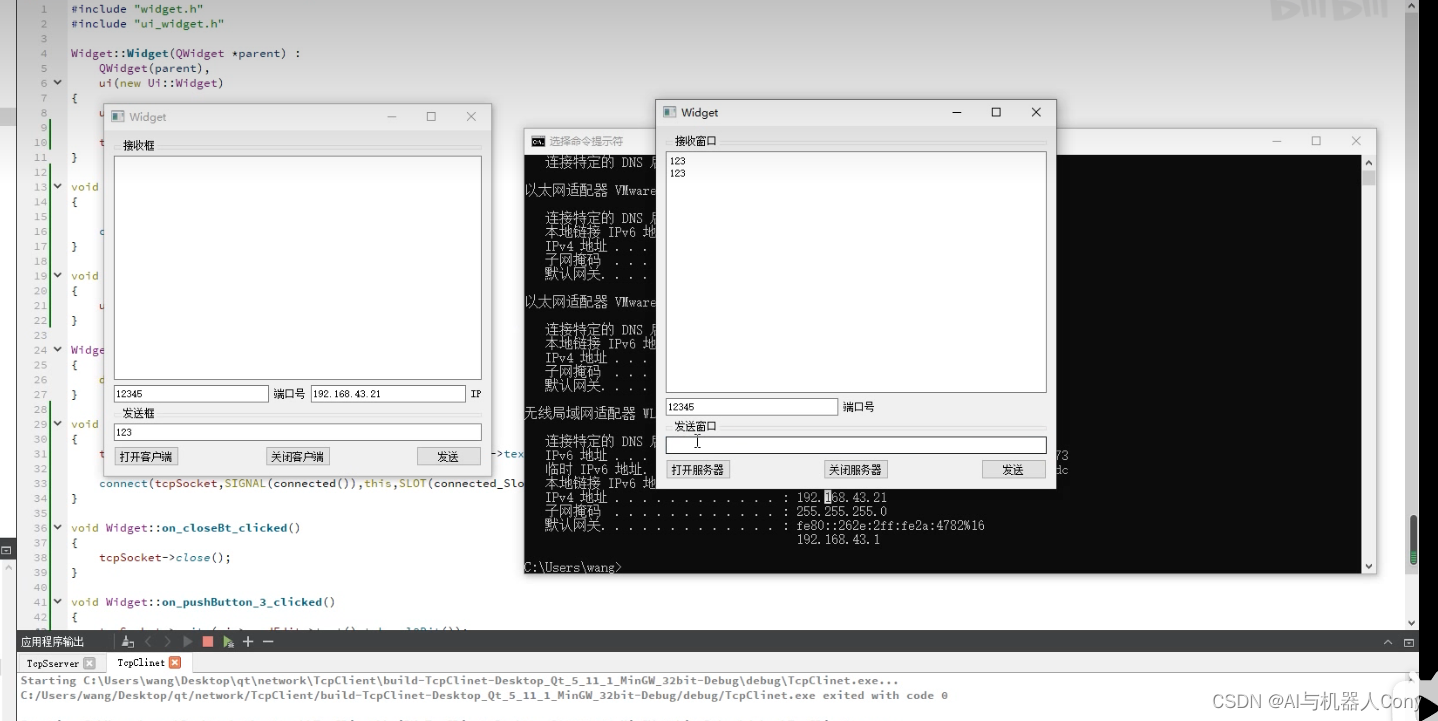Go to previous output item arrow
The width and height of the screenshot is (1438, 721).
[148, 642]
